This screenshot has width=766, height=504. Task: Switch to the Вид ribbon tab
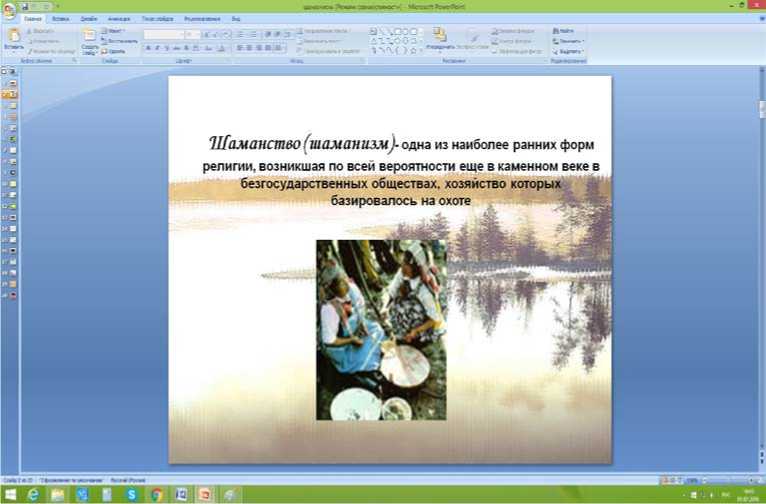pos(236,19)
